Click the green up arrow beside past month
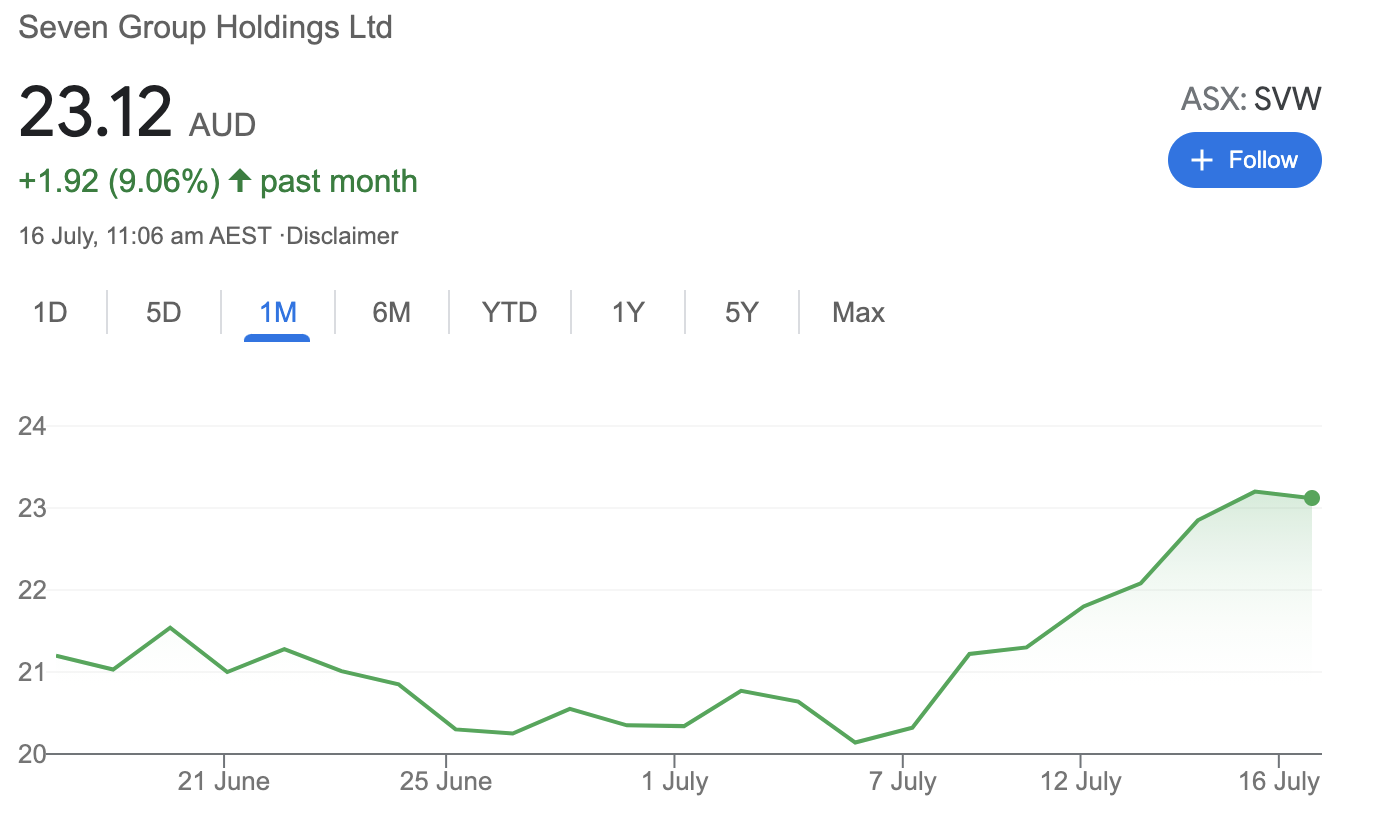Image resolution: width=1374 pixels, height=830 pixels. [x=239, y=181]
